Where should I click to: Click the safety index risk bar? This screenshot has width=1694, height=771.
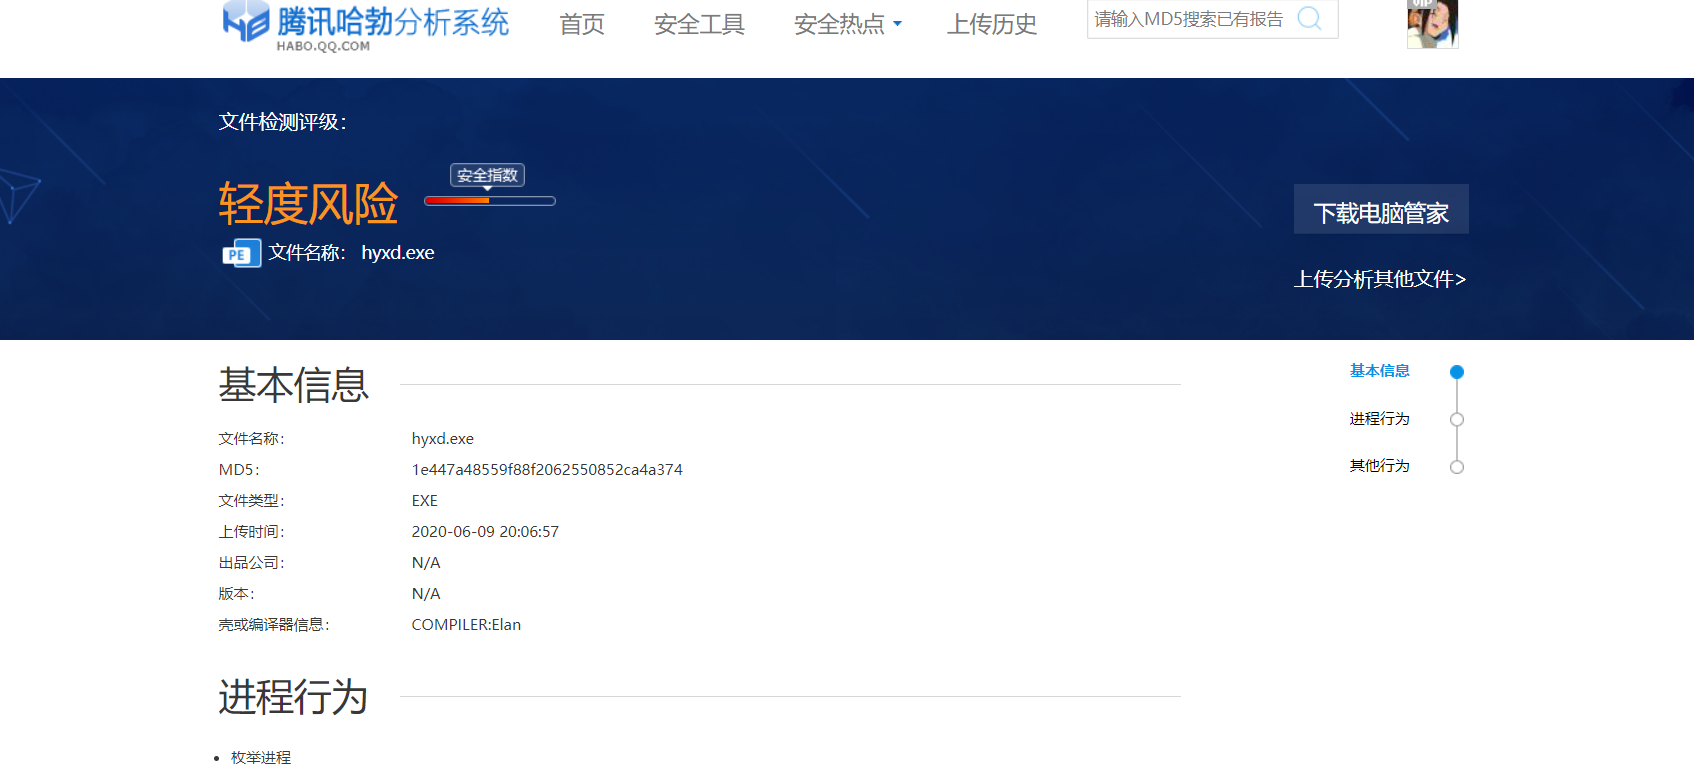click(x=489, y=201)
